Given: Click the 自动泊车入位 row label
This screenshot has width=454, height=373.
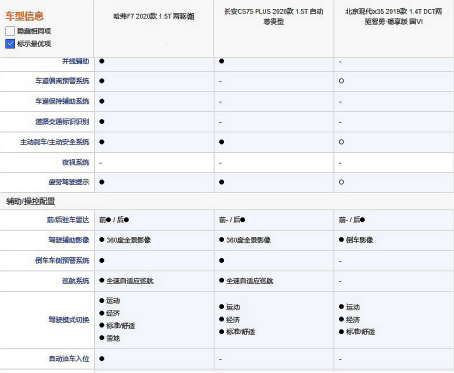Looking at the screenshot, I should [69, 359].
